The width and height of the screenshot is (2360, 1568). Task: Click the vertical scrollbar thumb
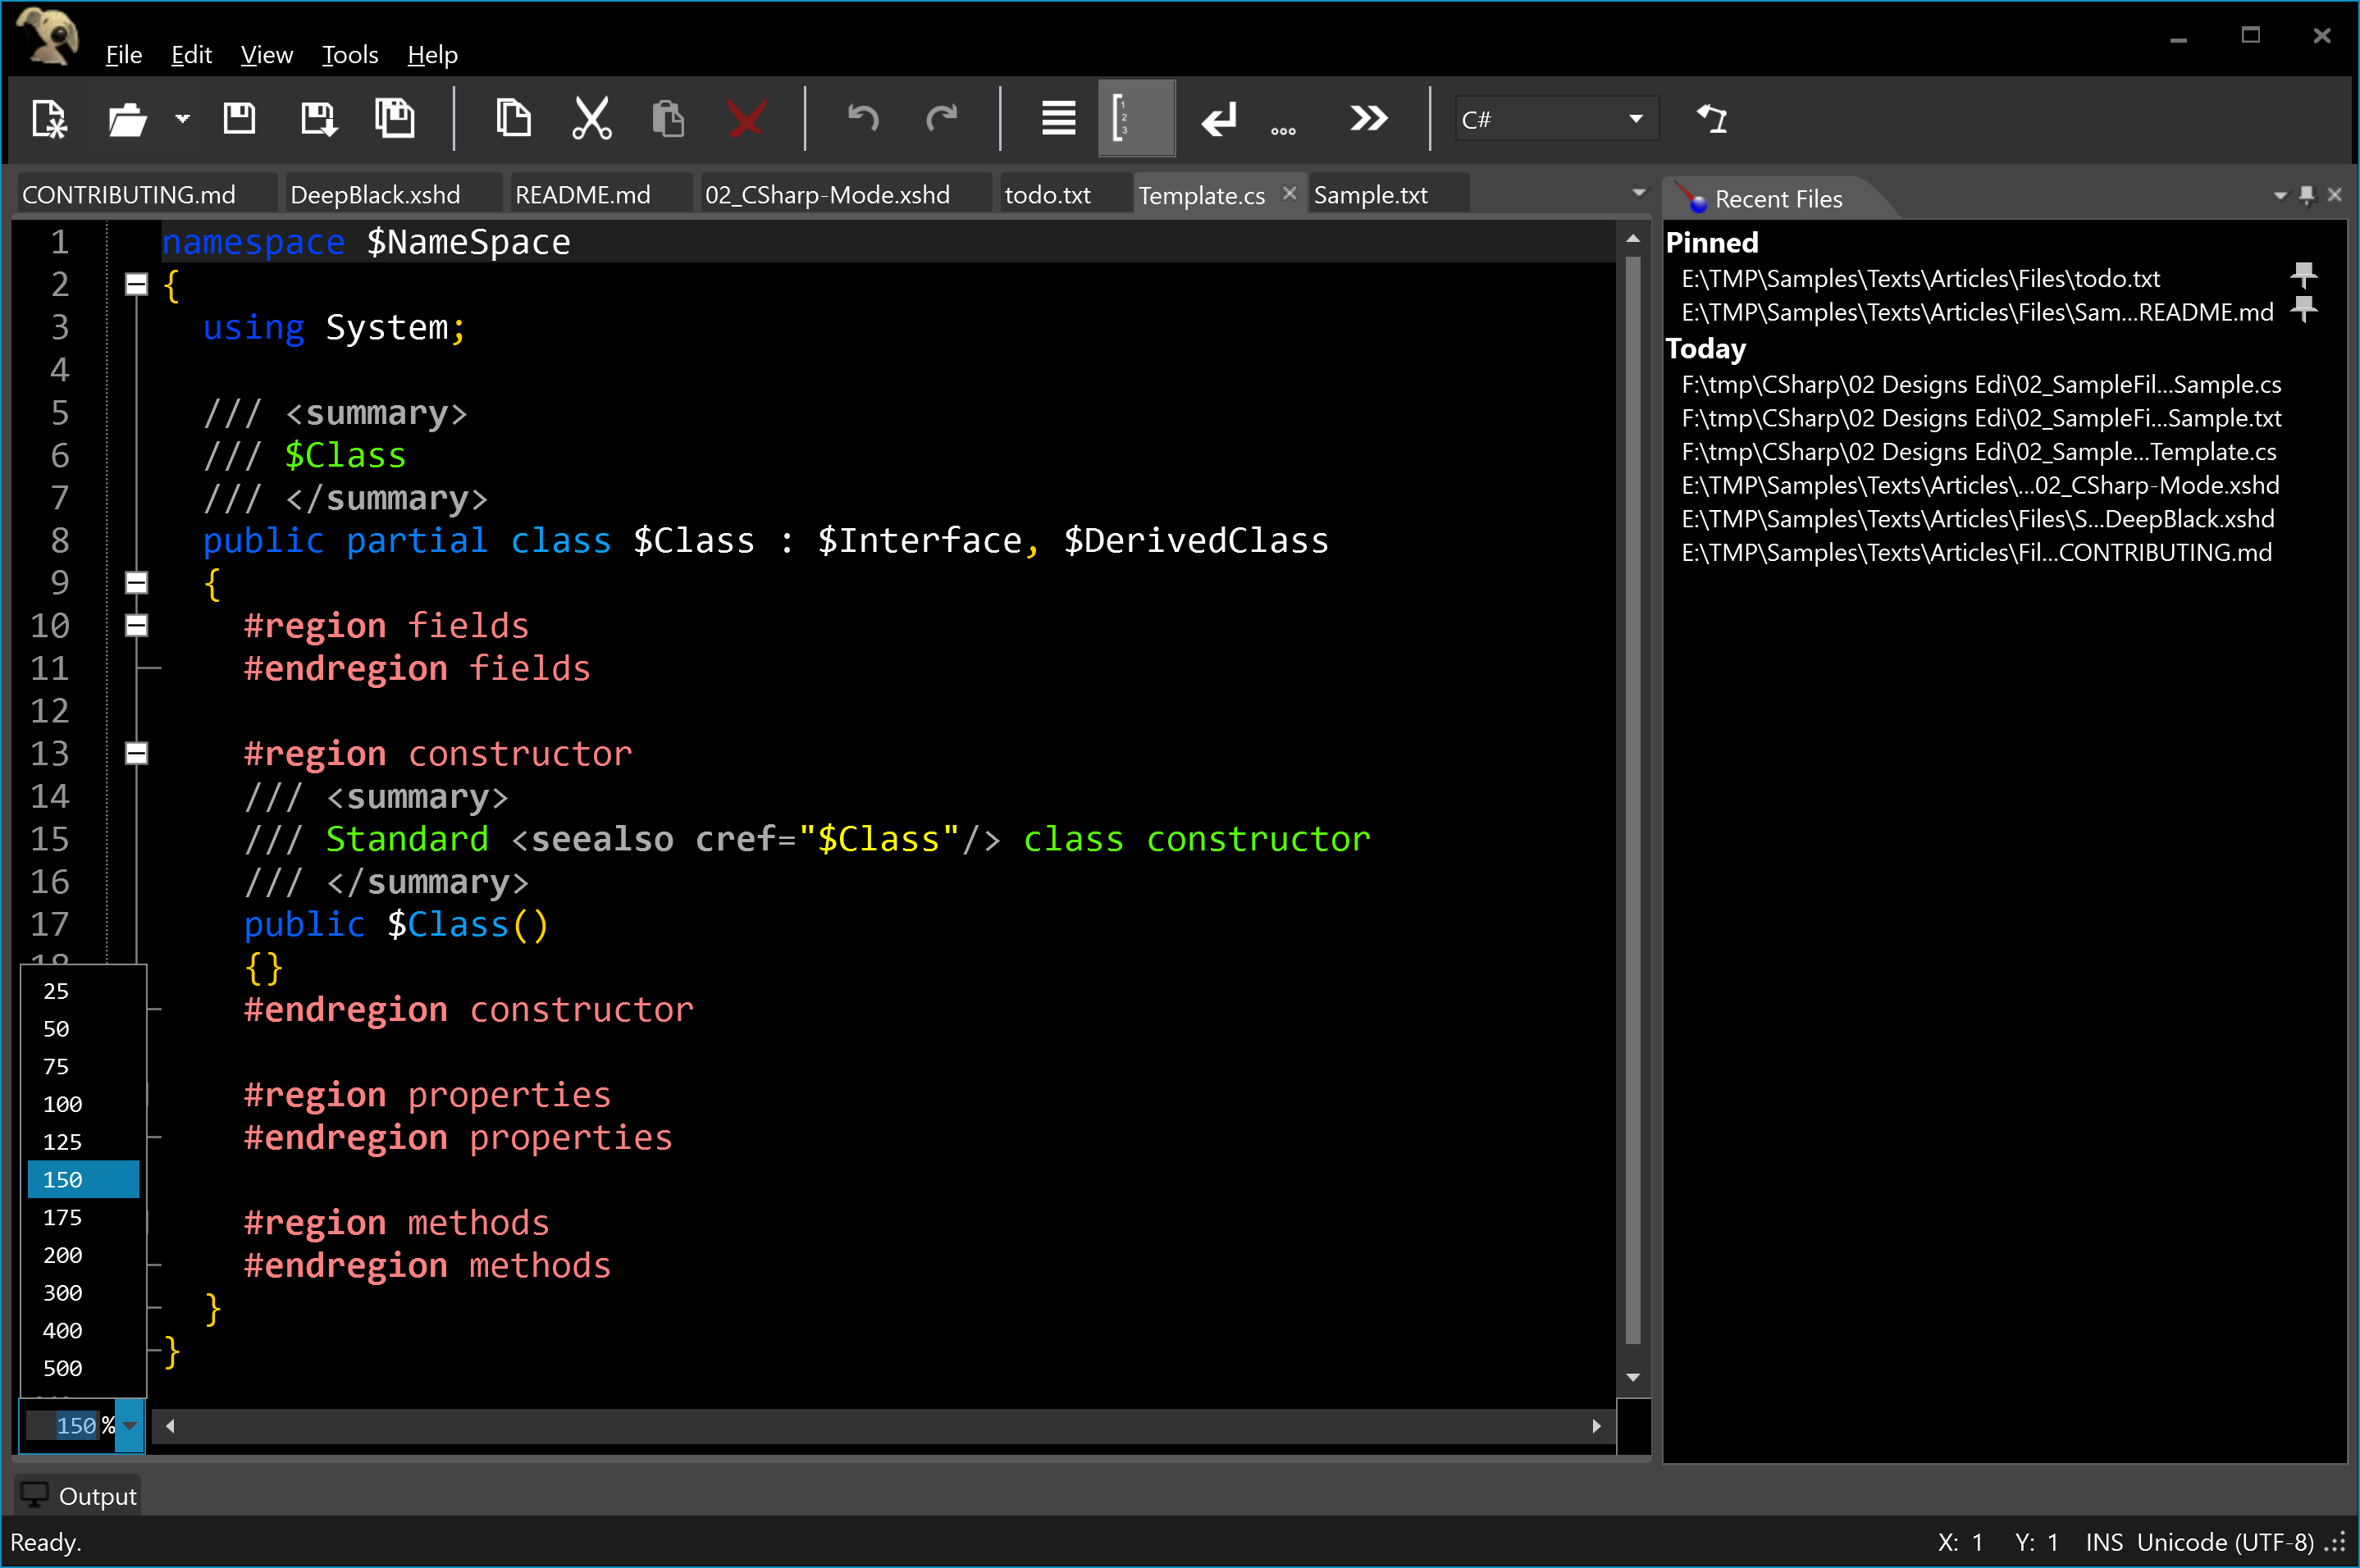coord(1633,800)
